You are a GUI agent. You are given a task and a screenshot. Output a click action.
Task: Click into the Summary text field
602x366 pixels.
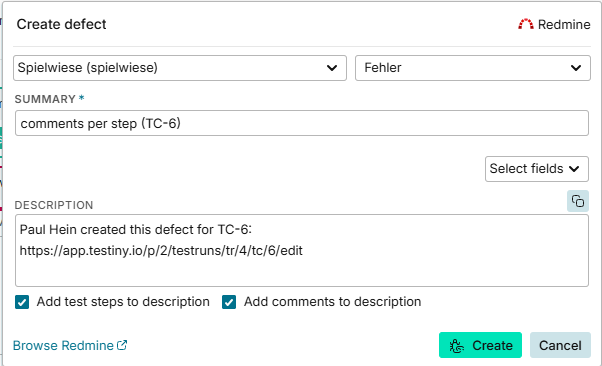click(302, 123)
